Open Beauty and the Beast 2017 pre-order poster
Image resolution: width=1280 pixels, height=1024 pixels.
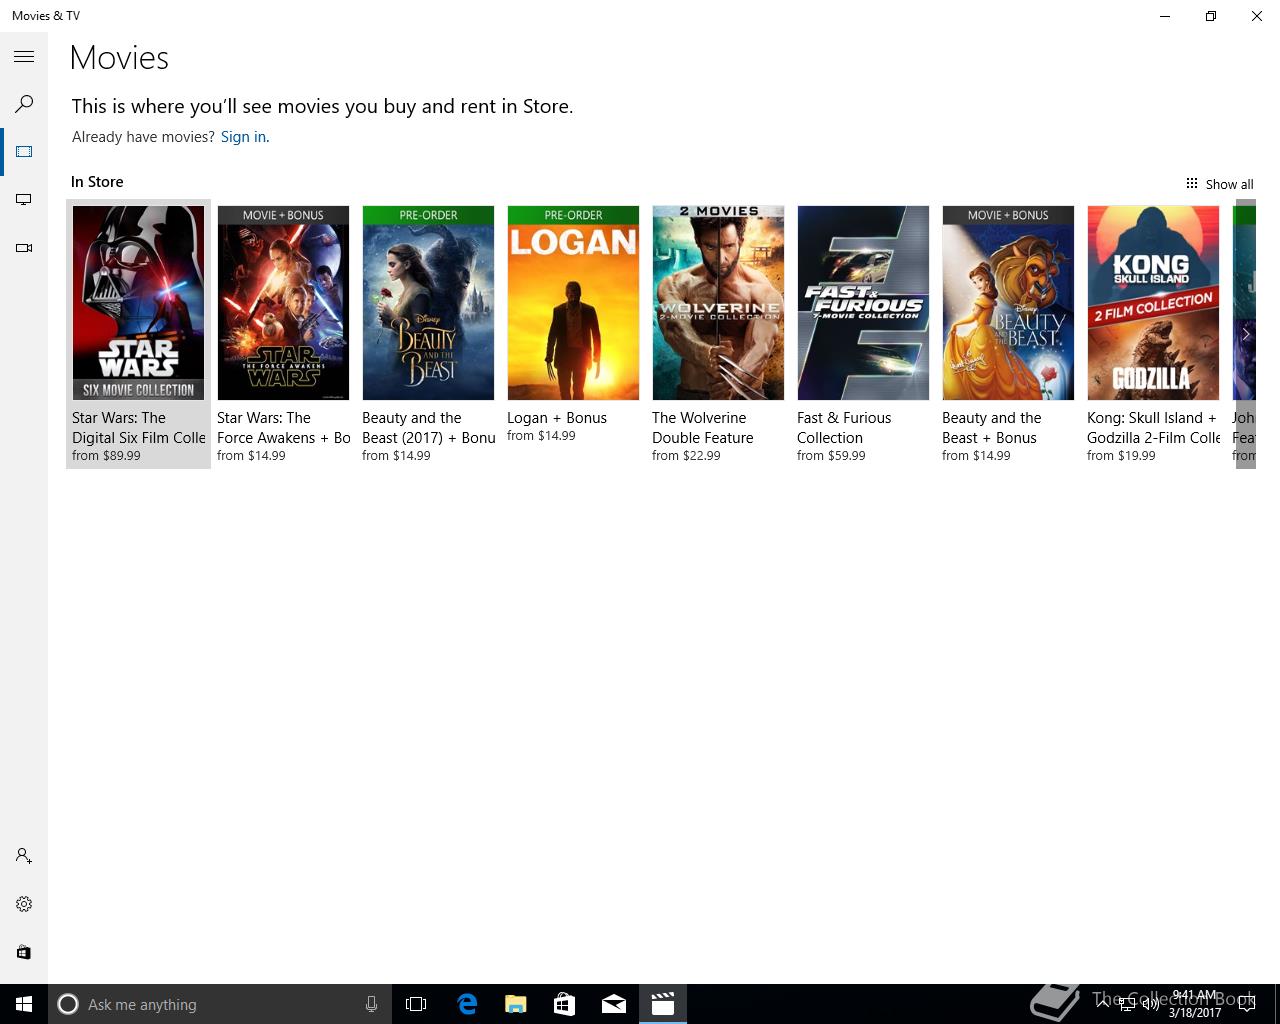[428, 303]
